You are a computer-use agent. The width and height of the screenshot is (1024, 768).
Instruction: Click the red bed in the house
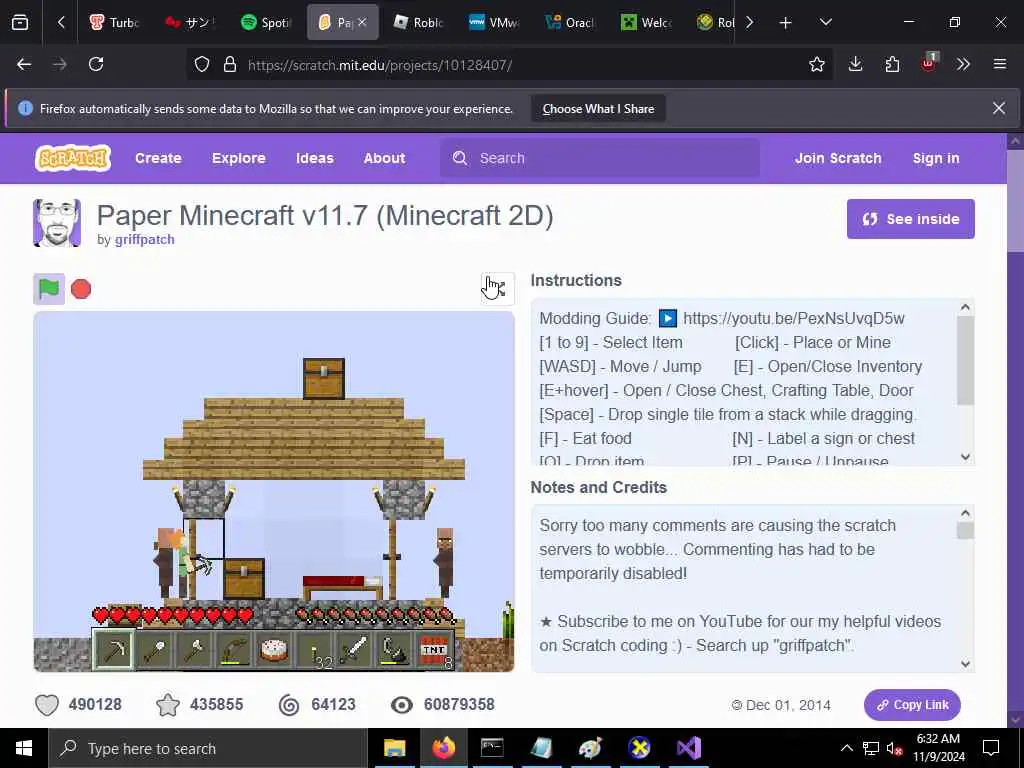[x=343, y=585]
